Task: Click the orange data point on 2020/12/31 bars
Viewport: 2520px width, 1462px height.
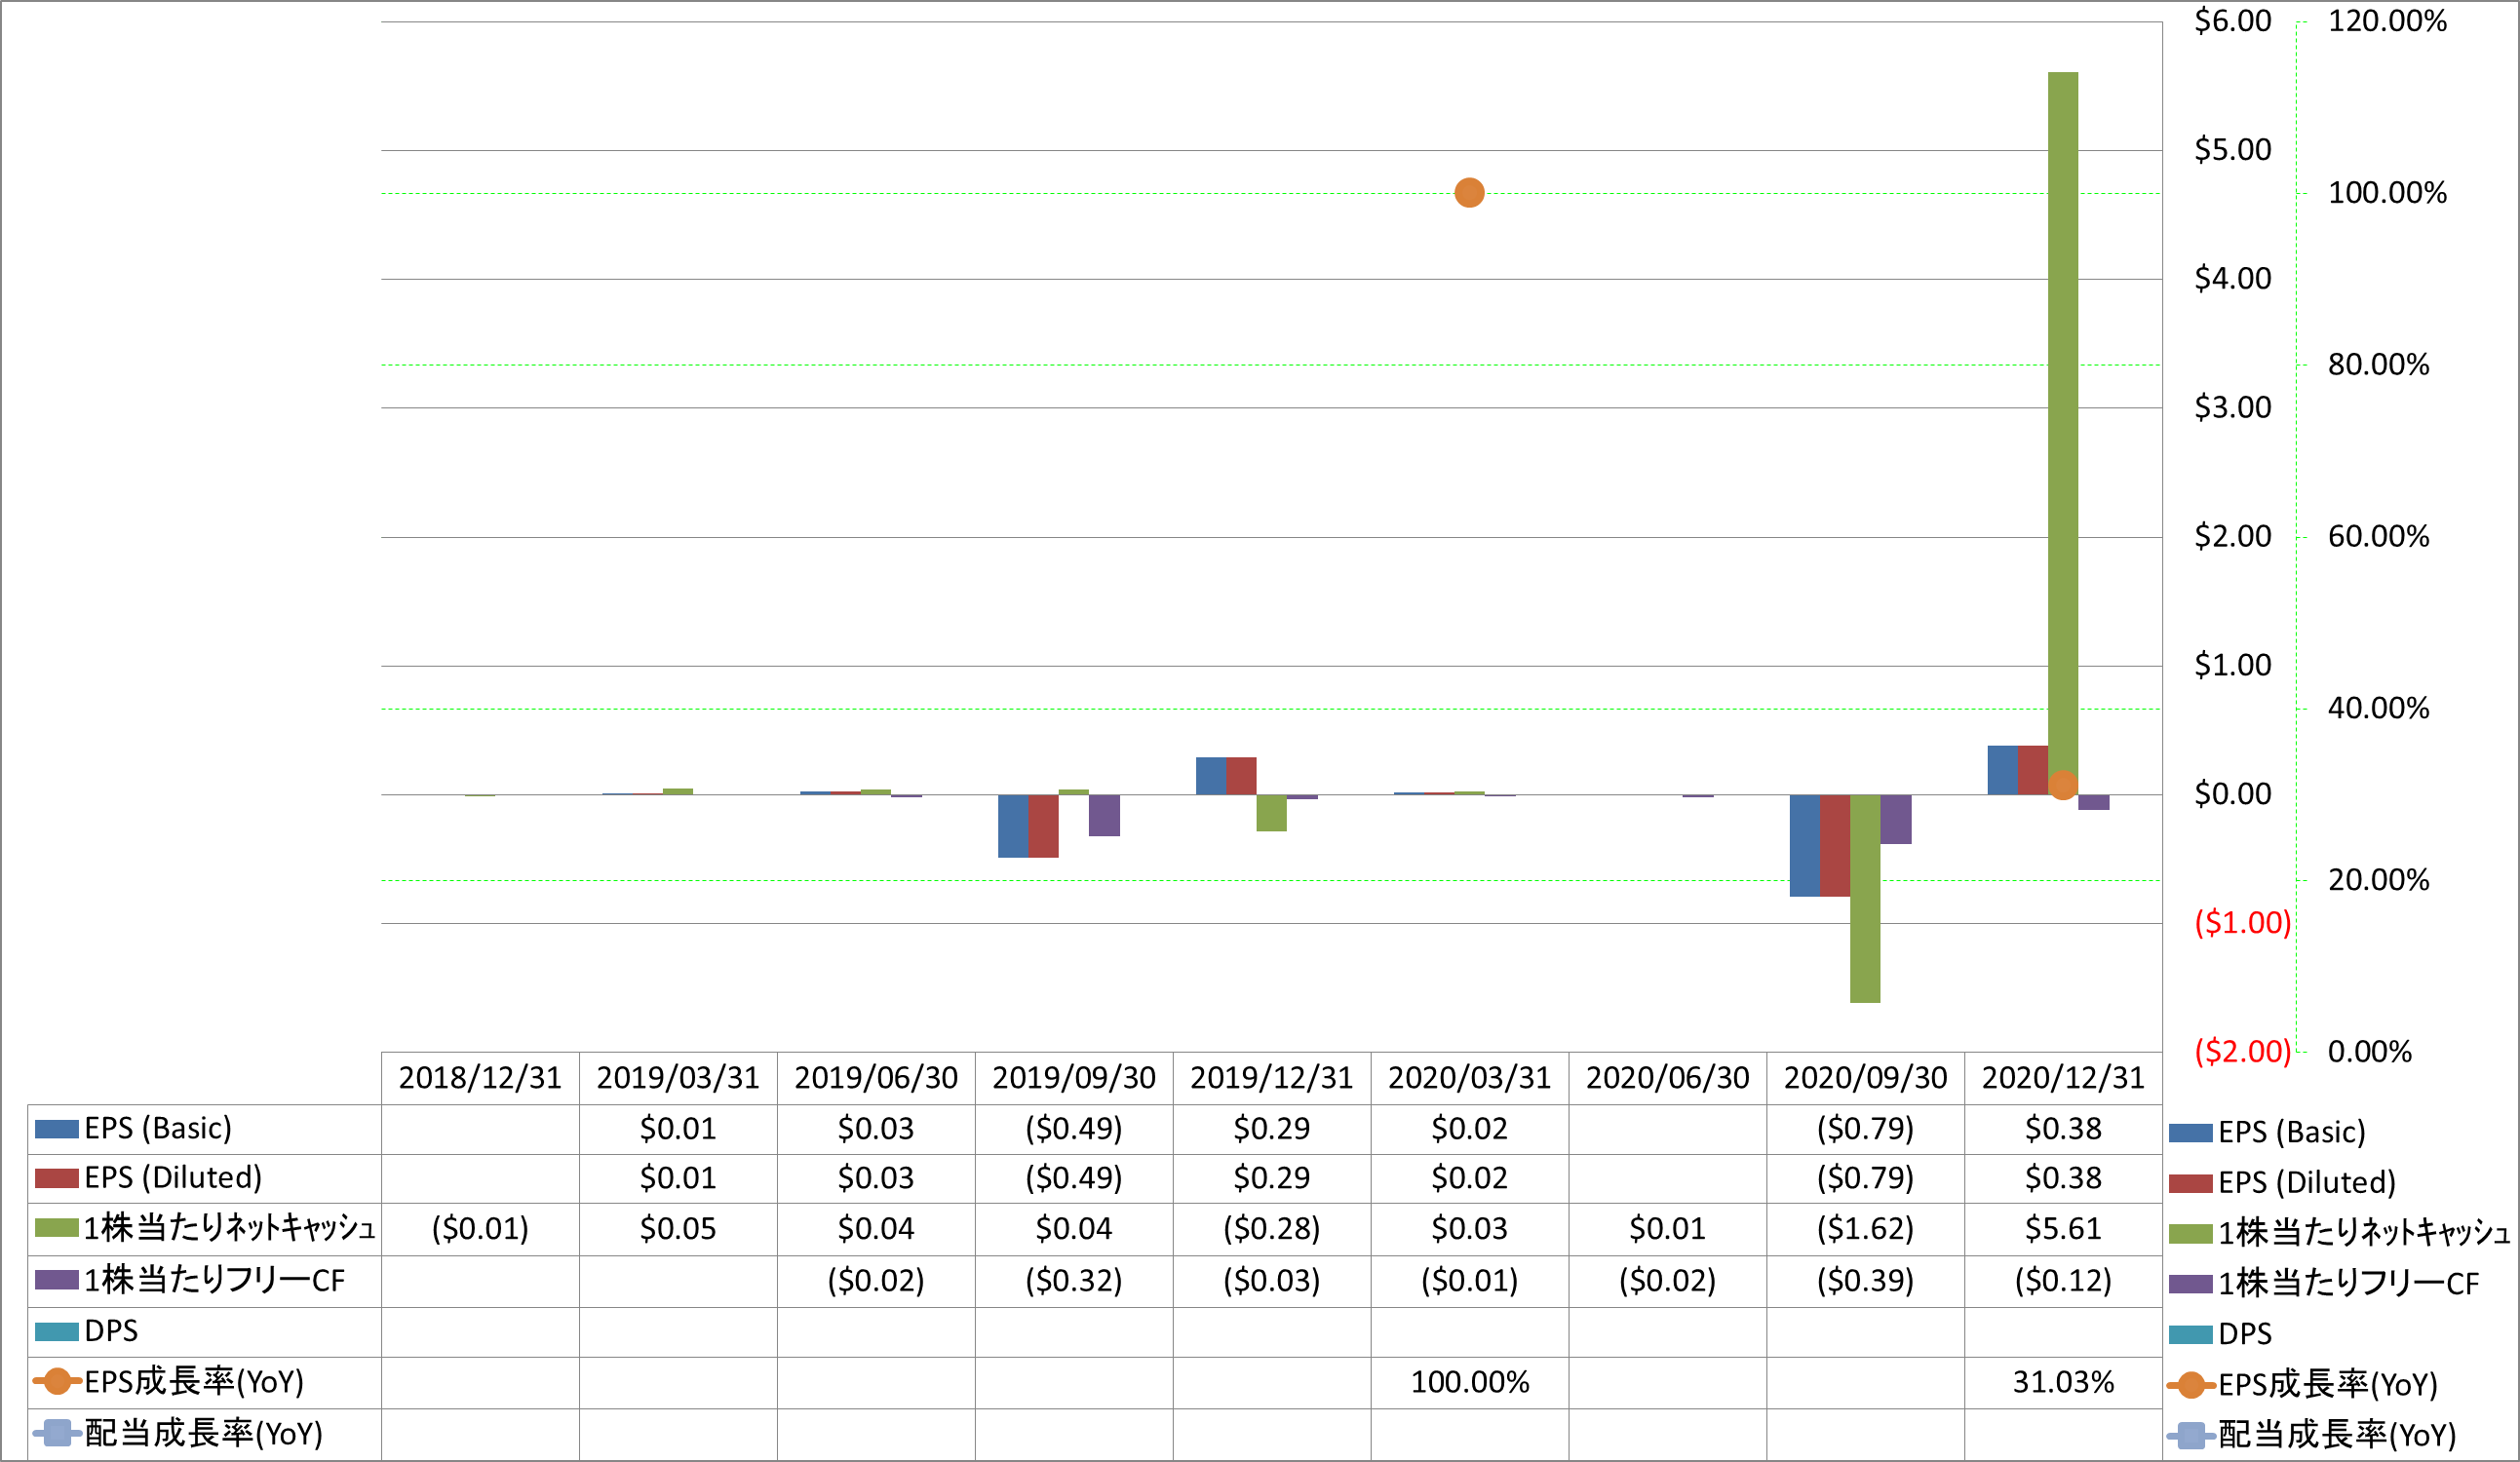Action: tap(2063, 785)
